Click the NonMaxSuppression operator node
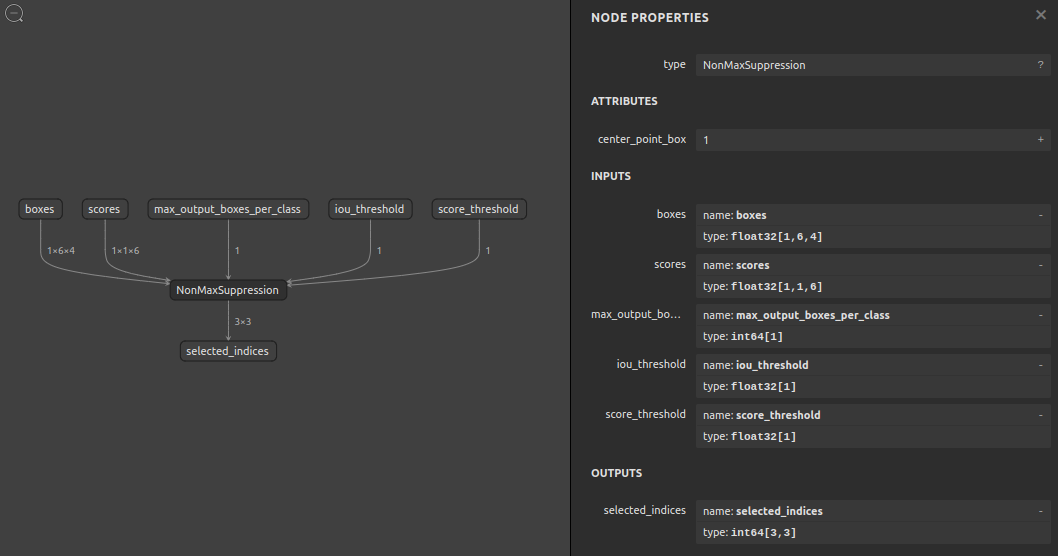This screenshot has width=1058, height=556. click(x=227, y=290)
